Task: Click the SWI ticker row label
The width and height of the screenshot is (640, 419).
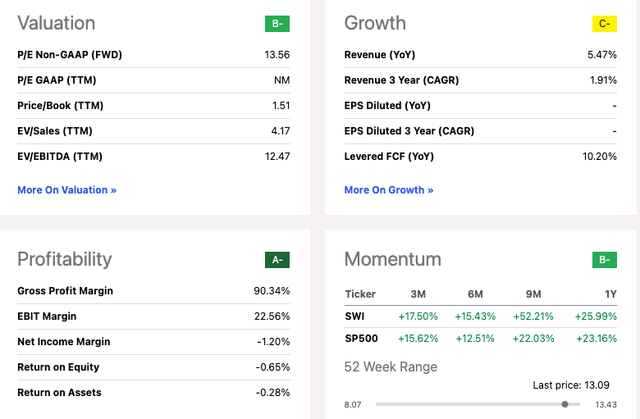Action: pos(355,316)
